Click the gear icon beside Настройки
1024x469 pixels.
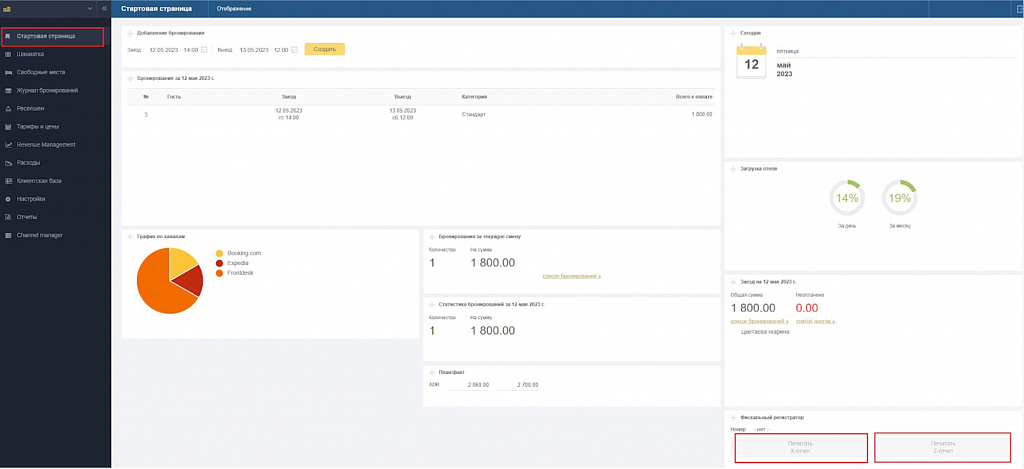(8, 199)
